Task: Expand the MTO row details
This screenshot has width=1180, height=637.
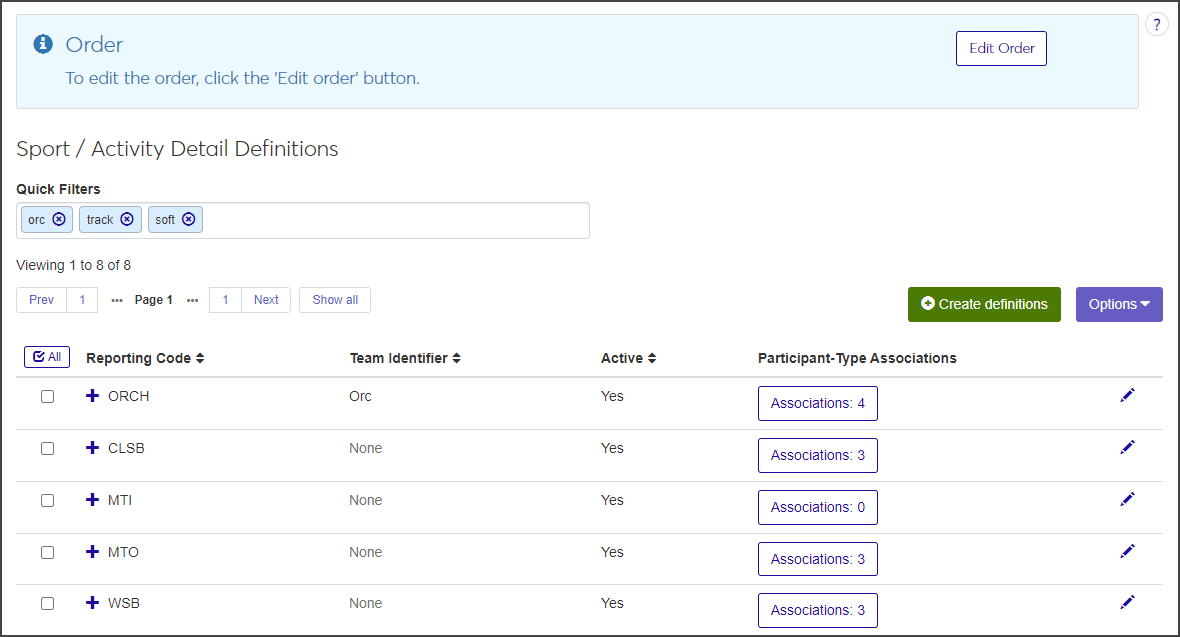Action: pos(93,552)
